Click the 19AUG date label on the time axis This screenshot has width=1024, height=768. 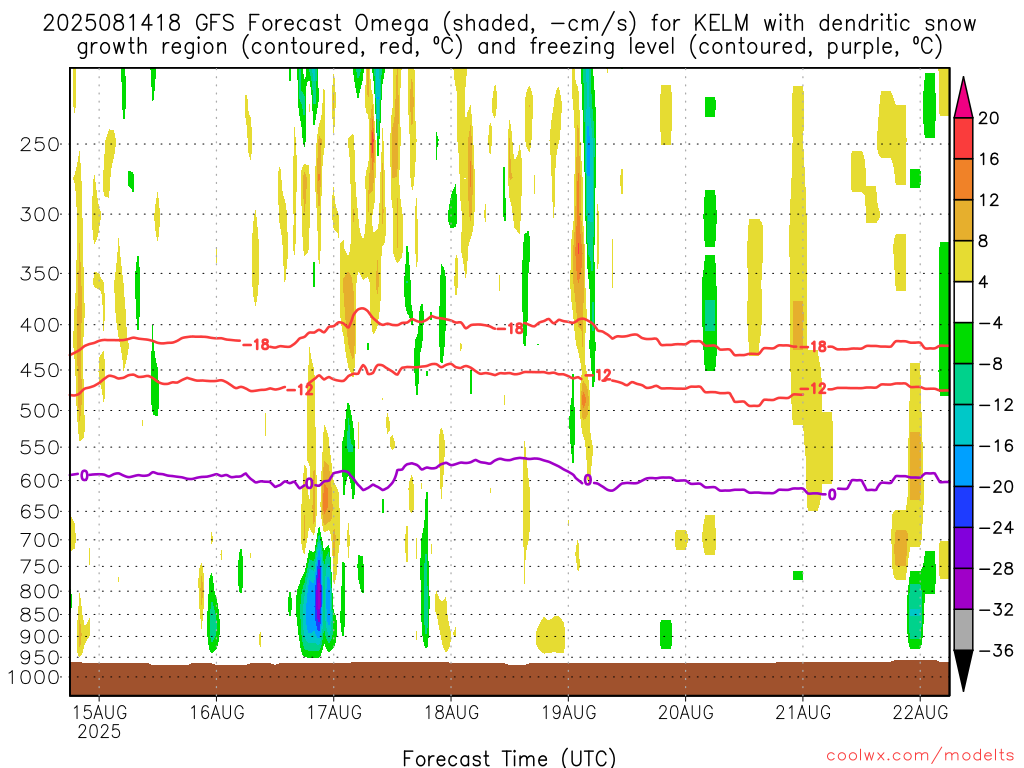568,712
